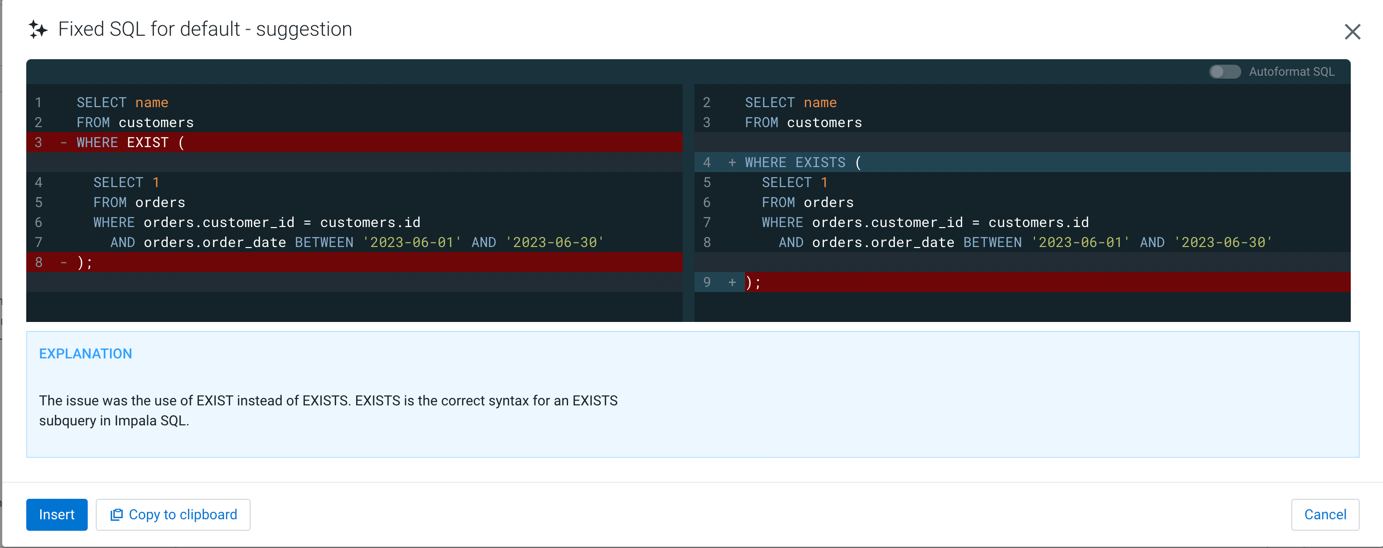Viewport: 1383px width, 548px height.
Task: Click the minus marker on removed line 3
Action: [x=63, y=143]
